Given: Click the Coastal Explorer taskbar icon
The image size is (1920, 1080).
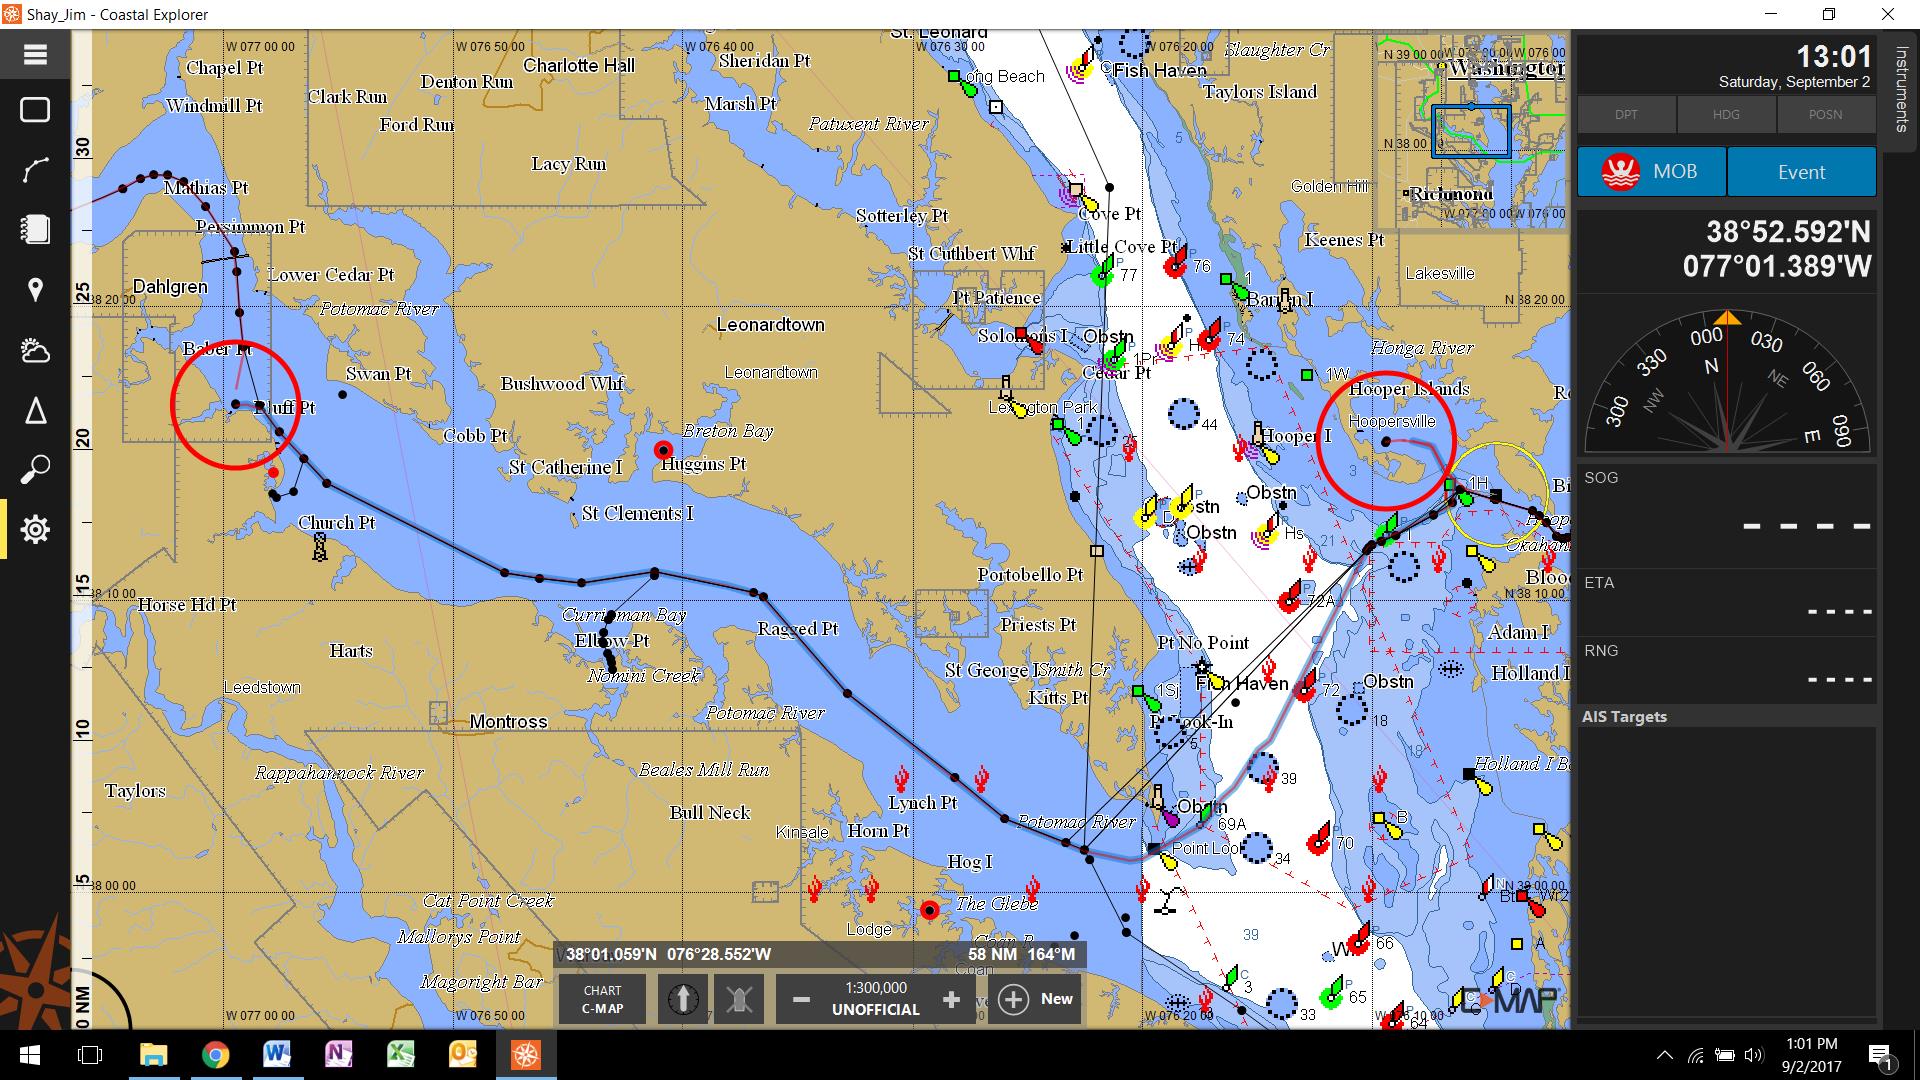Looking at the screenshot, I should [526, 1055].
